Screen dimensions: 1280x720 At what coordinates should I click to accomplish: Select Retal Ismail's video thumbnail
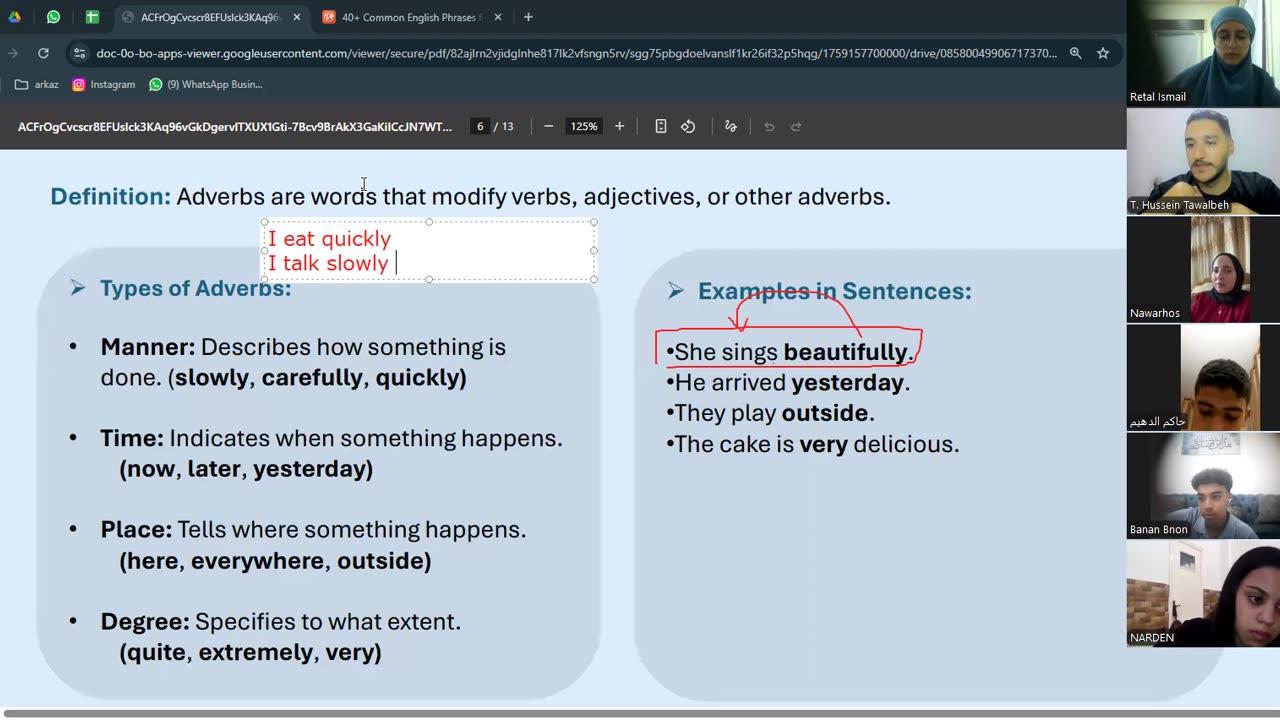1203,53
